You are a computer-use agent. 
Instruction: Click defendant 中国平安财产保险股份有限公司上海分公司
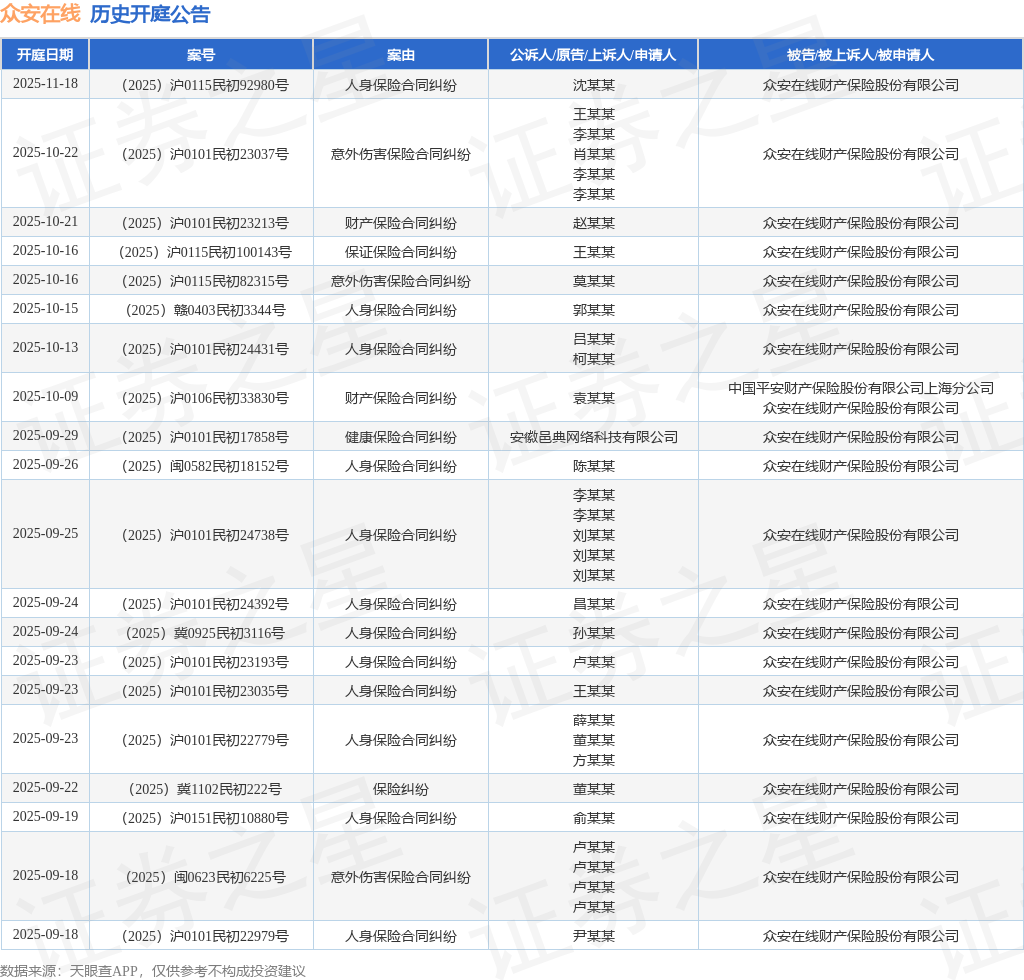click(861, 388)
